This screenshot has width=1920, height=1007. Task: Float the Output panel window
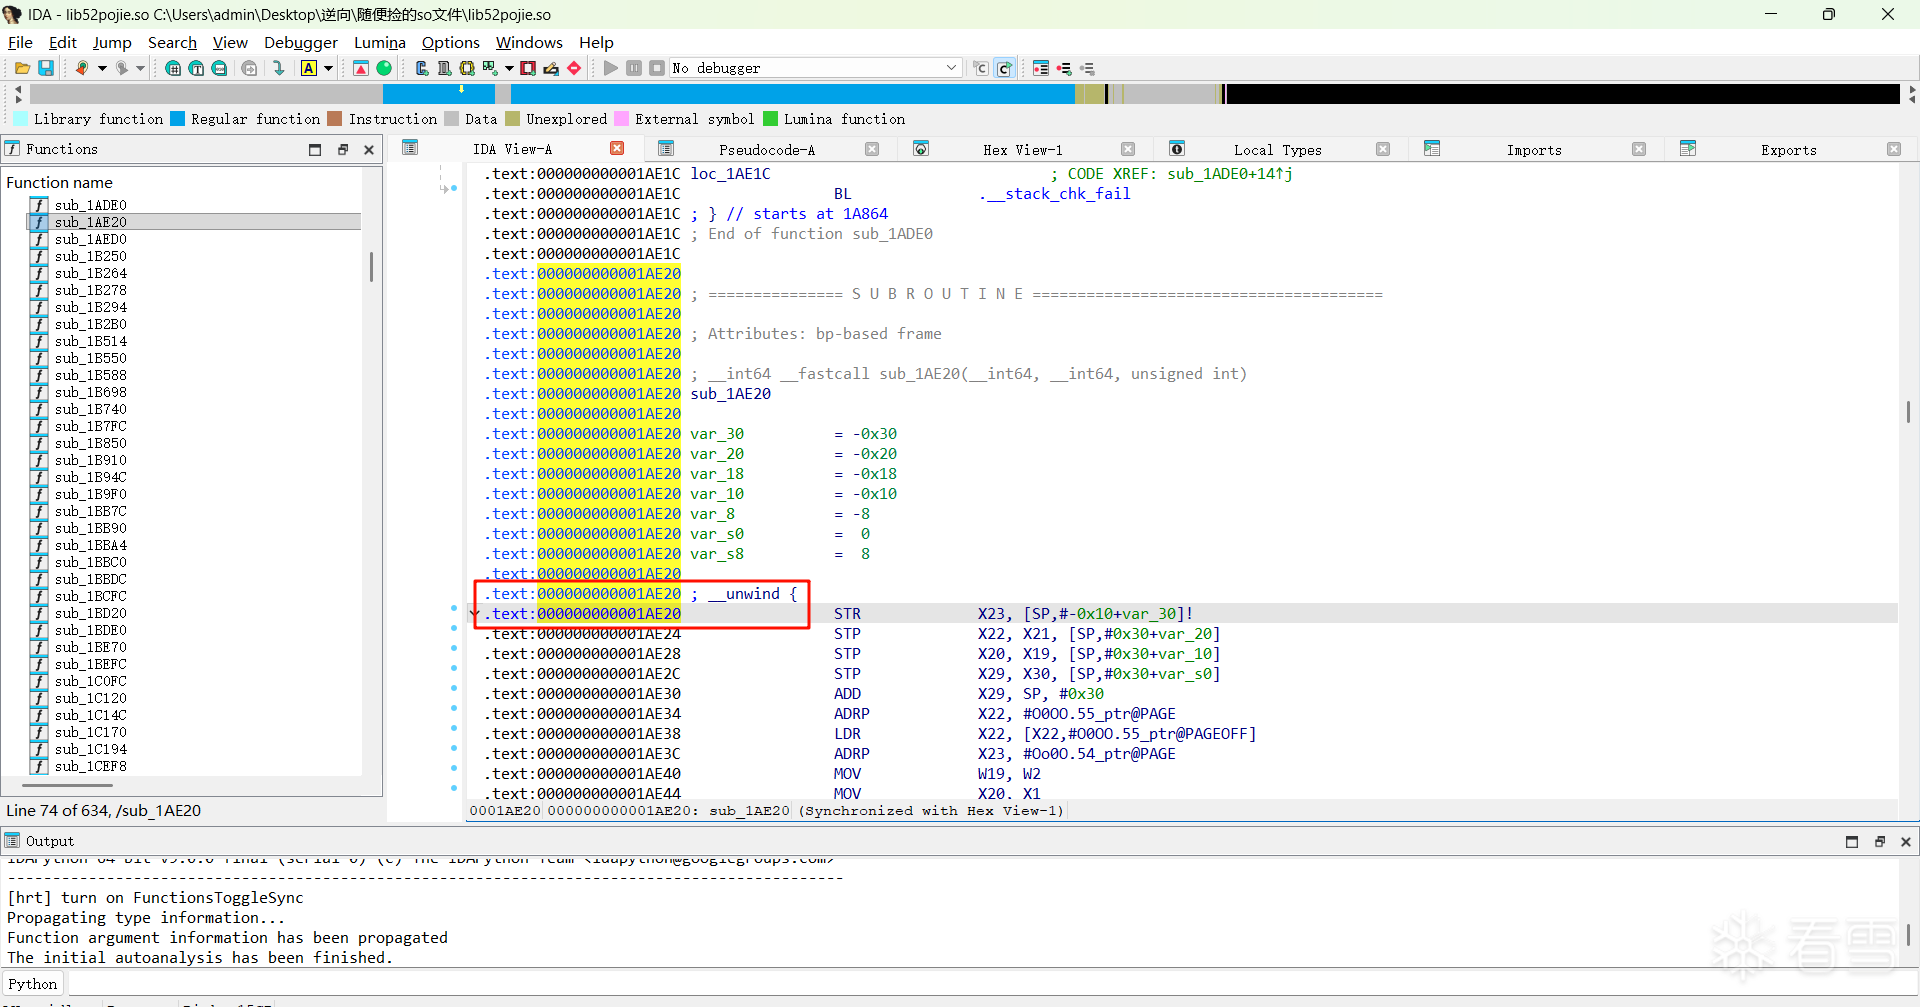(x=1879, y=842)
